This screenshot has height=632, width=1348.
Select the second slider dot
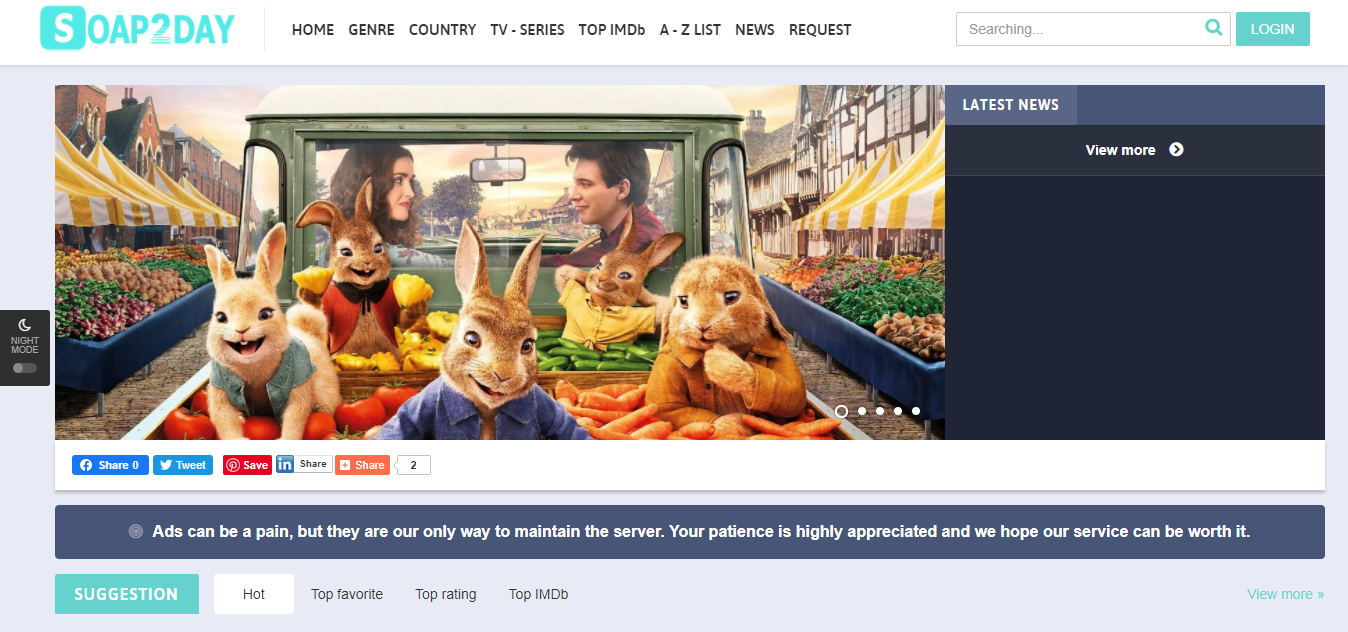(x=862, y=411)
